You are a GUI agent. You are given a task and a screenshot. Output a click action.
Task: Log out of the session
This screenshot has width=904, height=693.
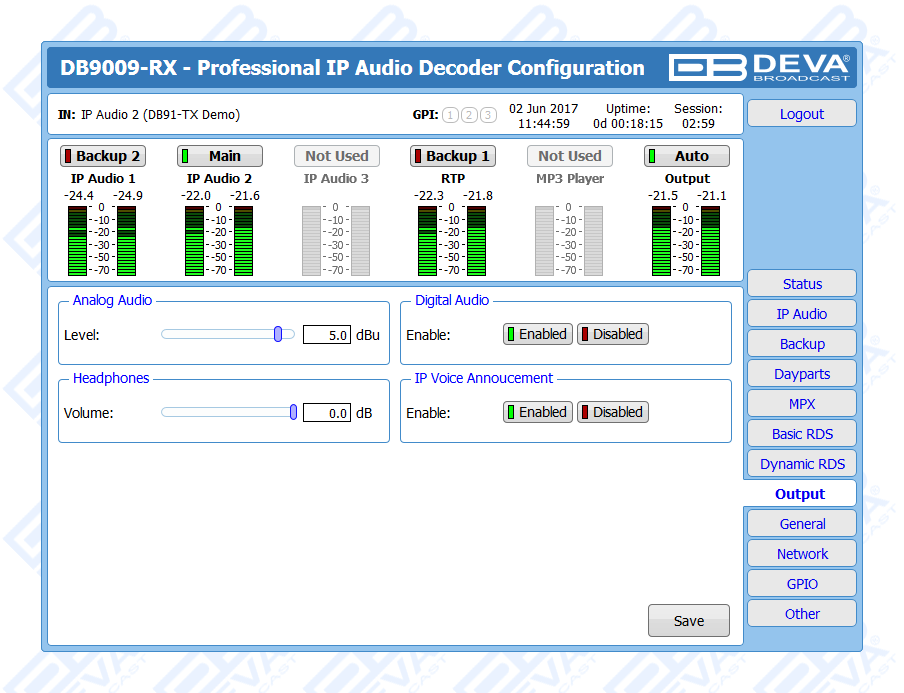[x=802, y=114]
